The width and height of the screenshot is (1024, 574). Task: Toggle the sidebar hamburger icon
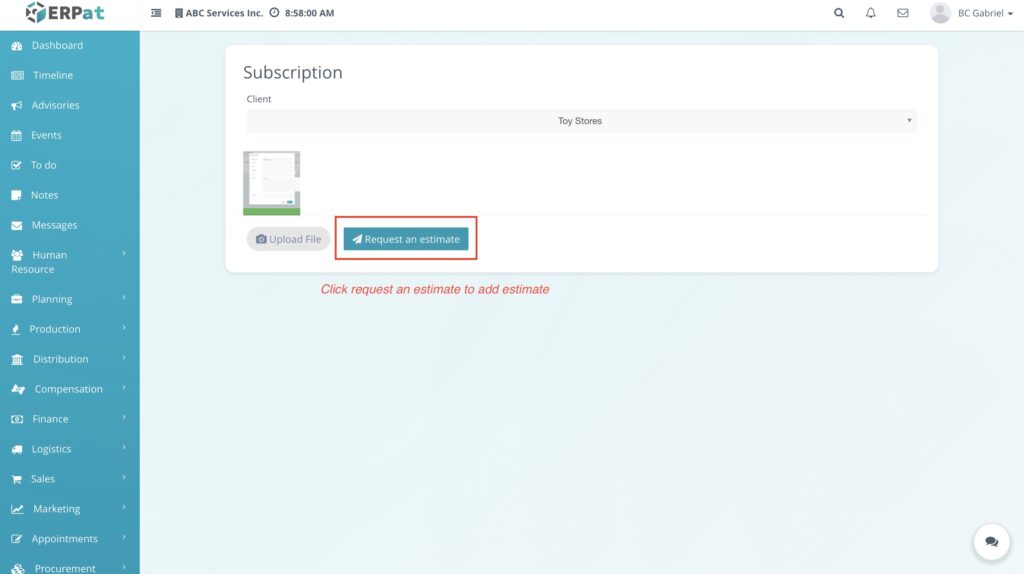click(156, 13)
